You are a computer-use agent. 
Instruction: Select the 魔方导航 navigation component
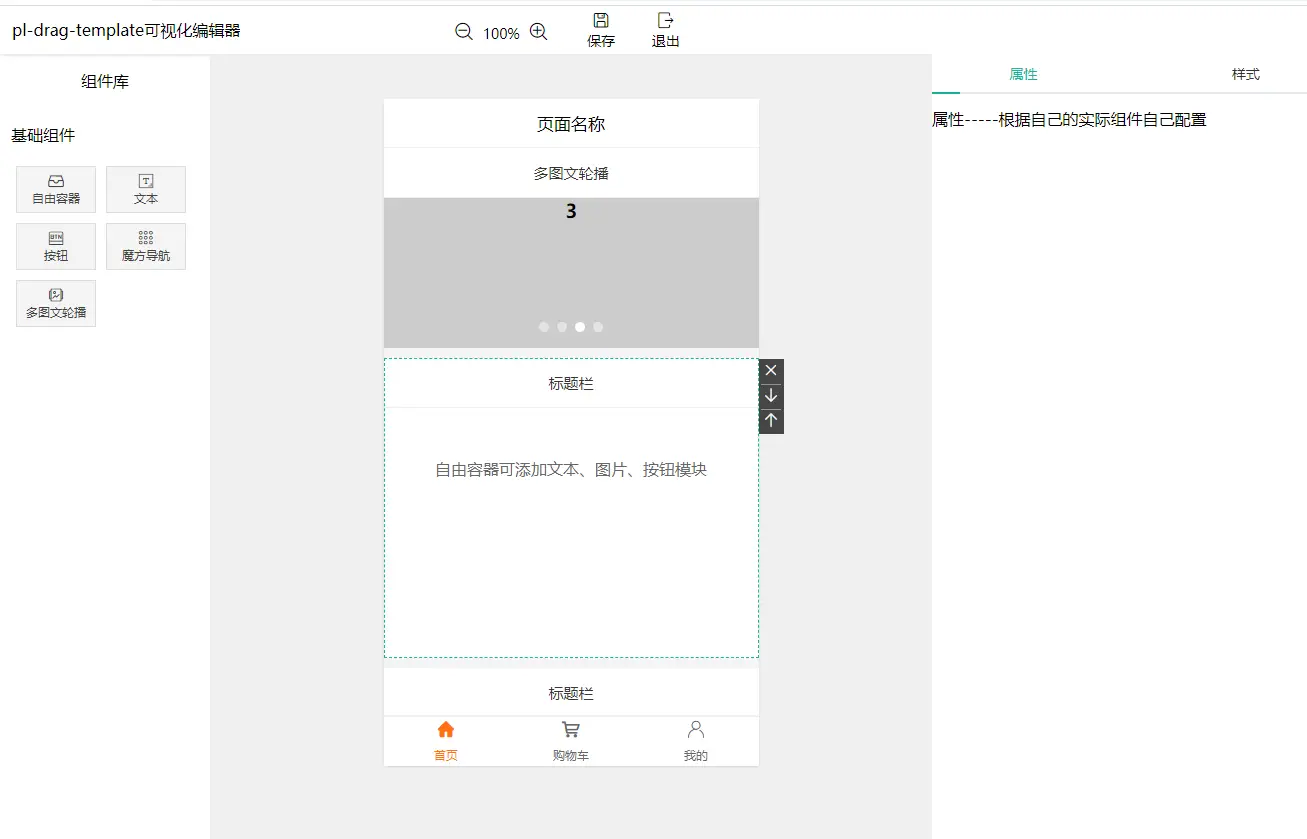(x=146, y=246)
